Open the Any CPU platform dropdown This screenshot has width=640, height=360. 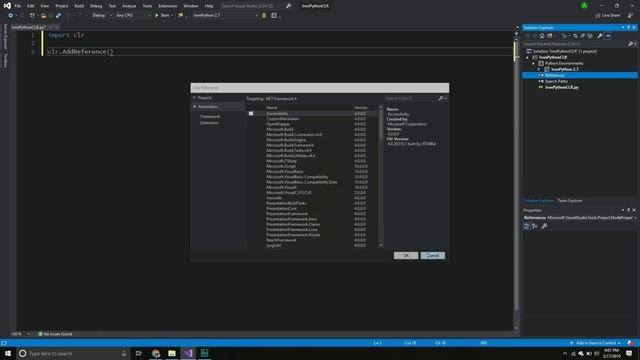(133, 16)
